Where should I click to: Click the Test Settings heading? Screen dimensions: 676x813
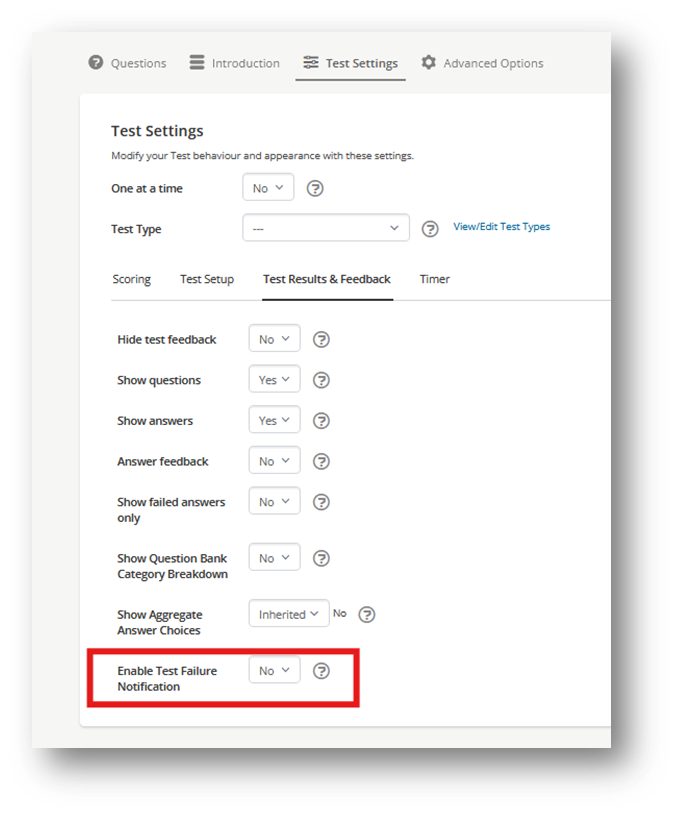(x=157, y=131)
